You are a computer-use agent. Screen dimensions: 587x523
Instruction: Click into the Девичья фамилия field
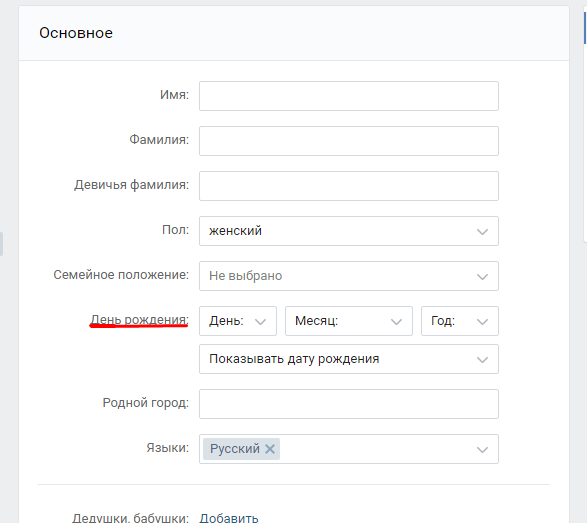[349, 186]
